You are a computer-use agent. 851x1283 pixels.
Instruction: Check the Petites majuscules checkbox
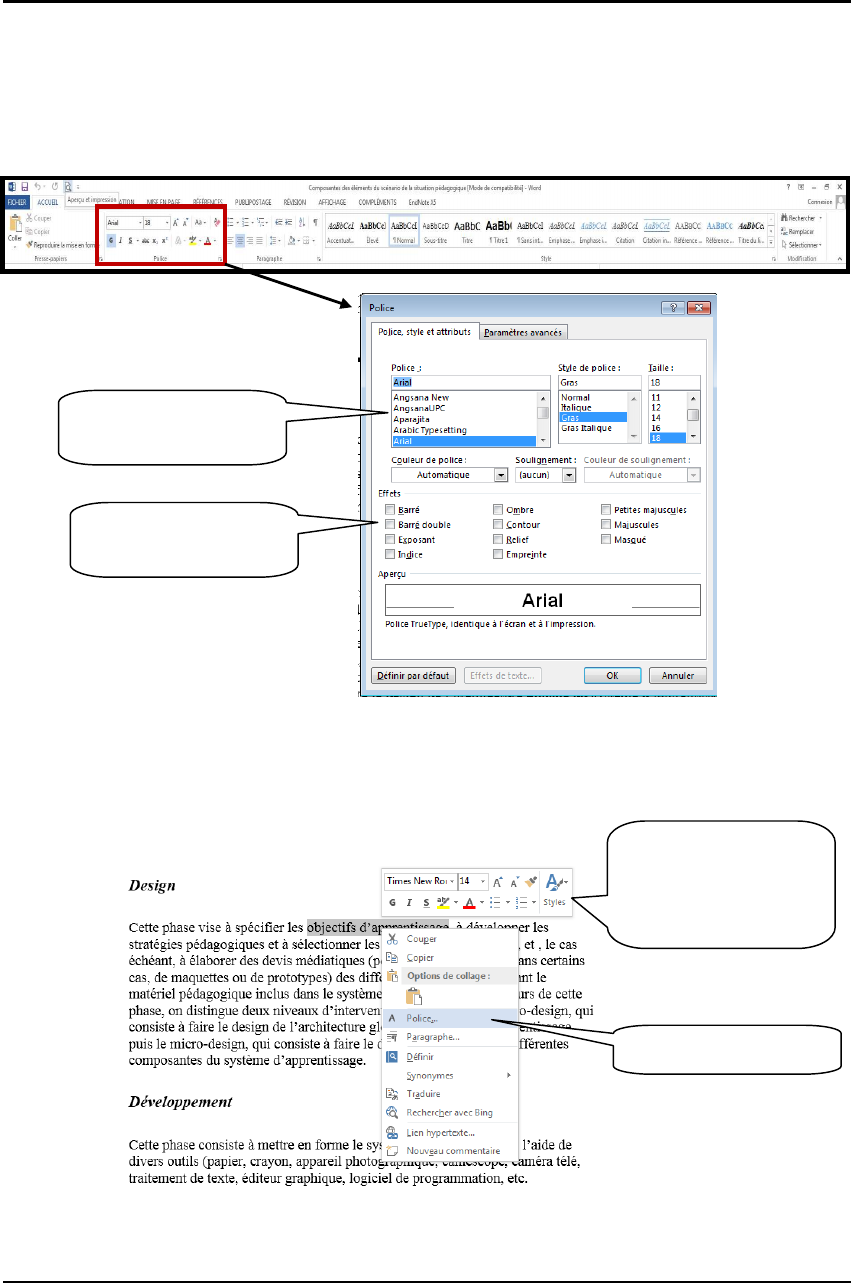tap(606, 509)
